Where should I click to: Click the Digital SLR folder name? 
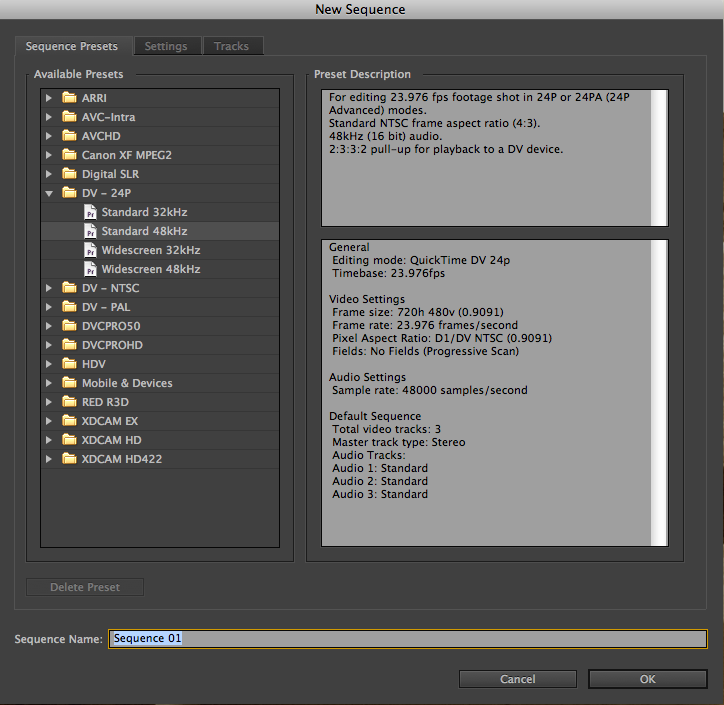click(x=110, y=174)
